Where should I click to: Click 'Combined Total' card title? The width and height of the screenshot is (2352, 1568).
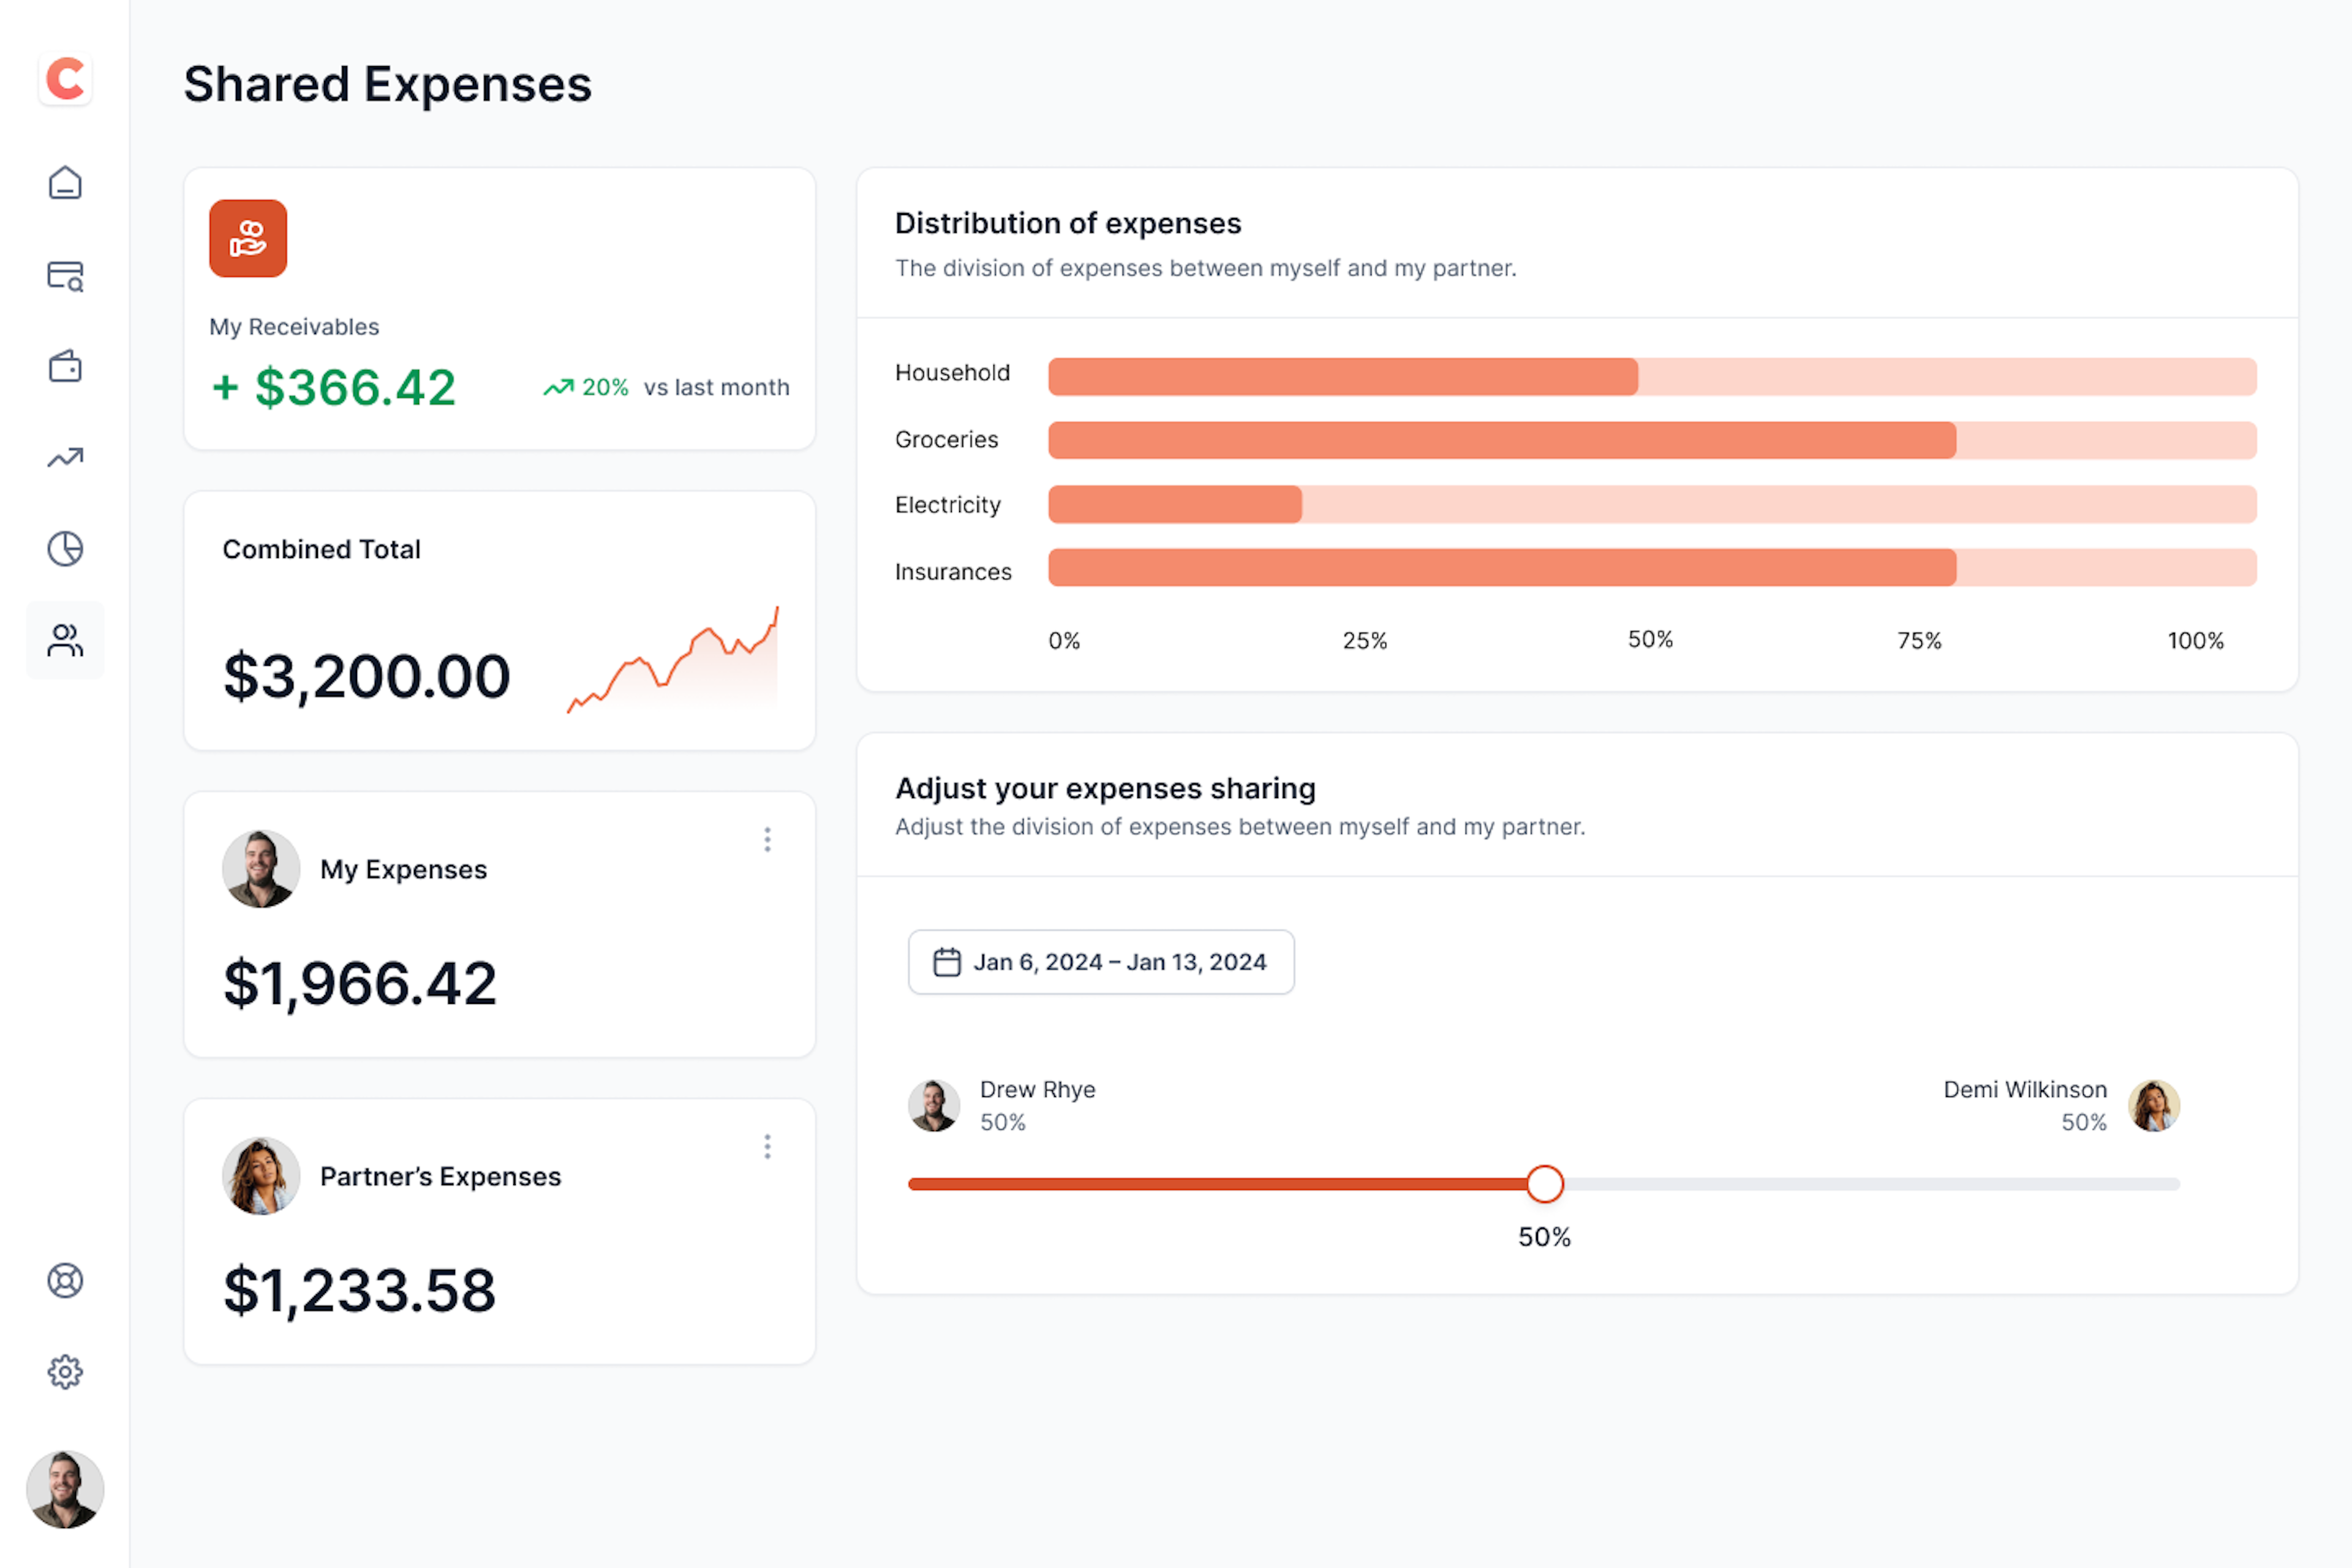click(x=321, y=549)
